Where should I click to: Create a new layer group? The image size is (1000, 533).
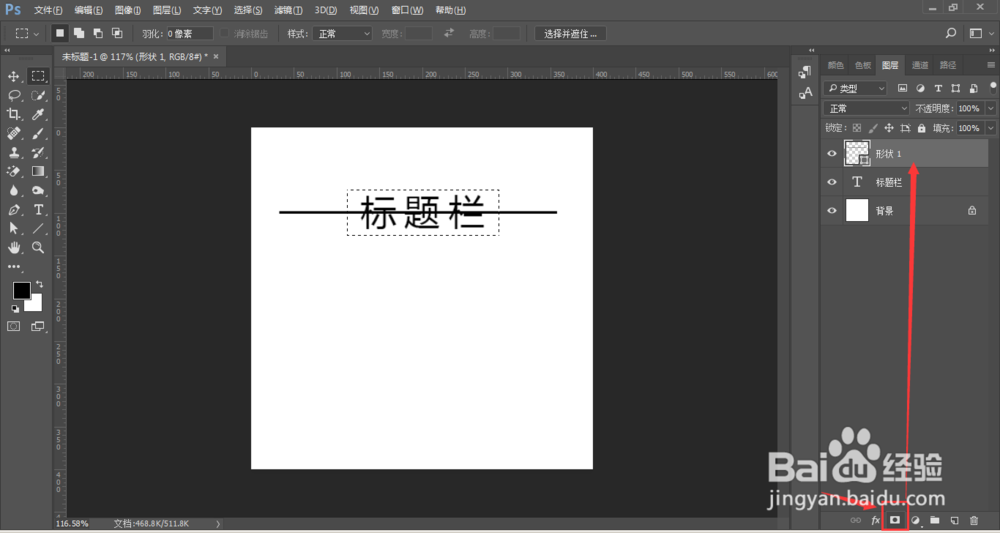(935, 520)
